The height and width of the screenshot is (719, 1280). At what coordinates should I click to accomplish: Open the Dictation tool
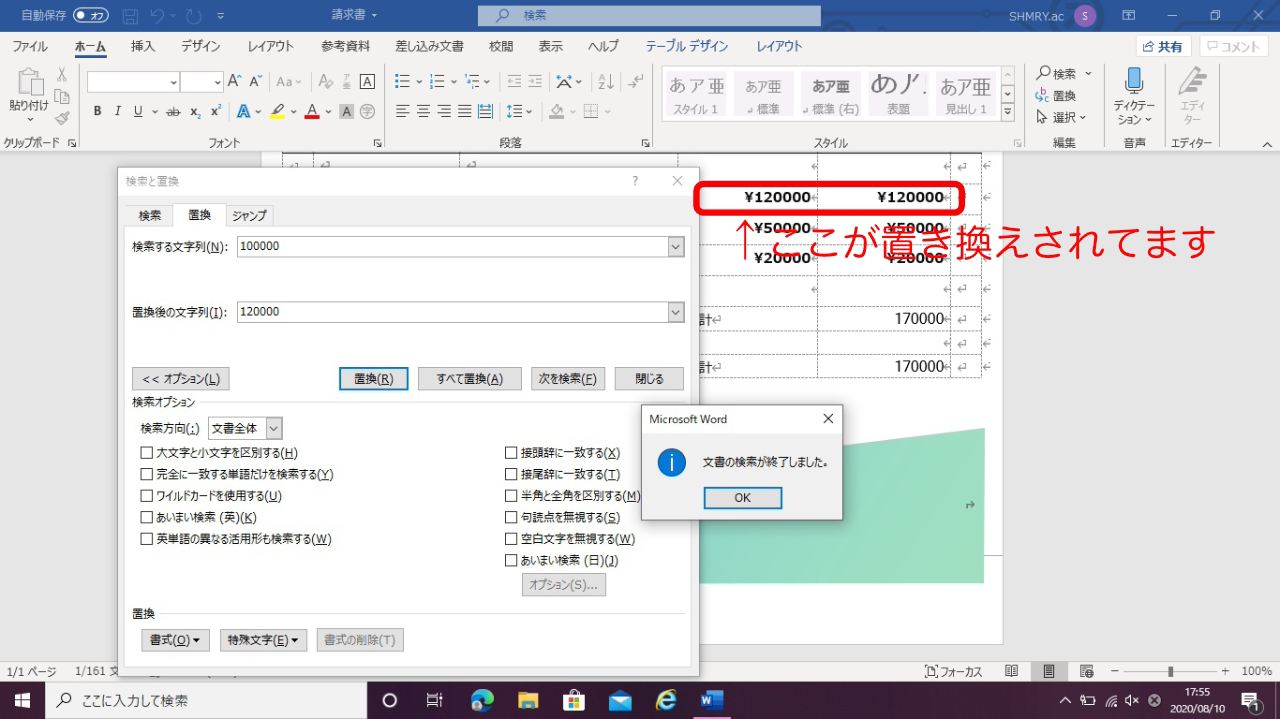tap(1131, 90)
